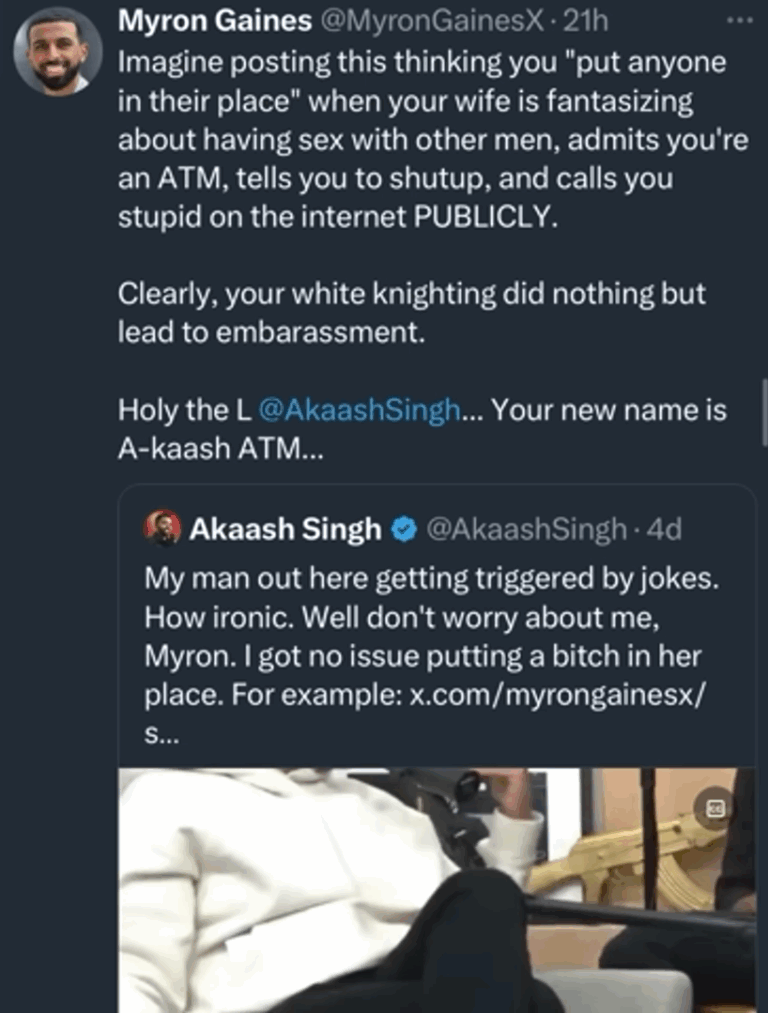Click the Myron Gaines display name

pos(215,20)
